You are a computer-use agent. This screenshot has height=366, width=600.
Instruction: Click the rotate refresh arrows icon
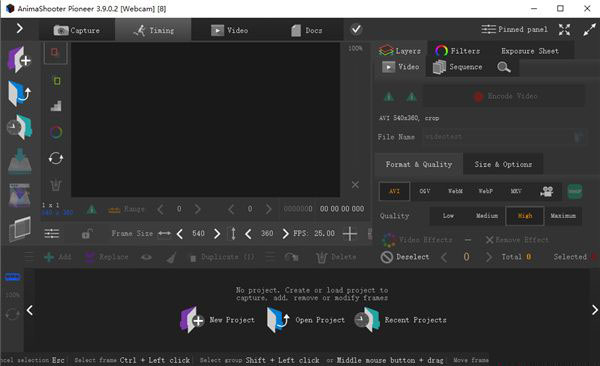coord(56,158)
